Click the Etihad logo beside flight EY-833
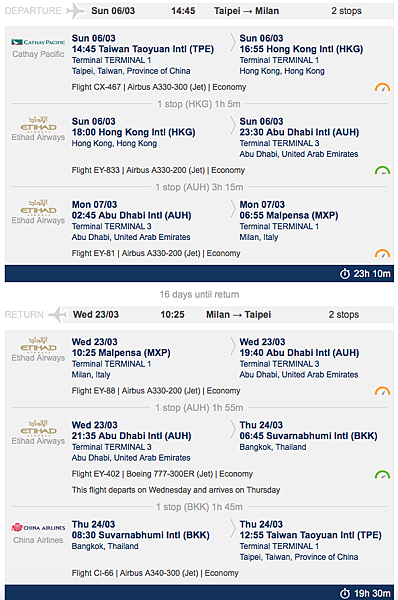The height and width of the screenshot is (600, 398). click(x=38, y=124)
